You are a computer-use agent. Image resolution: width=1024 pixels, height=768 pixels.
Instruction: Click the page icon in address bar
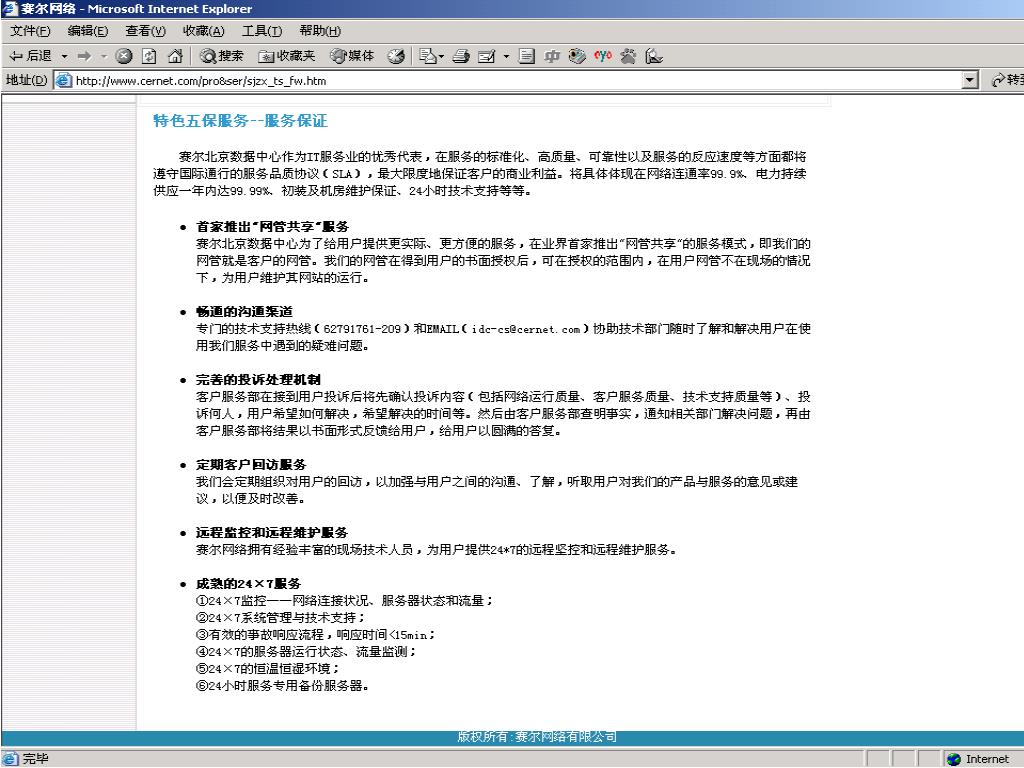(x=63, y=80)
